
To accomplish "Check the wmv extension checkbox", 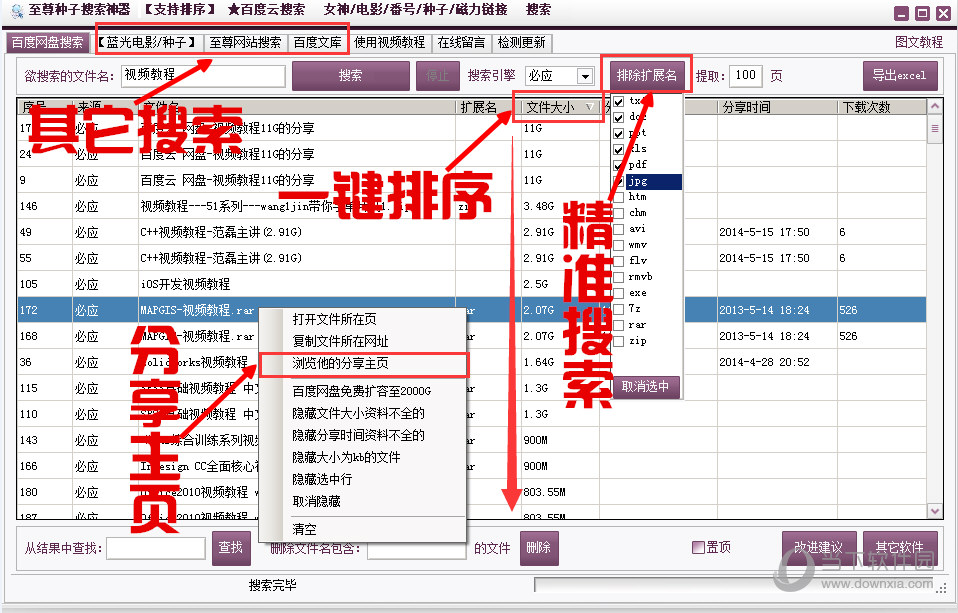I will (619, 245).
